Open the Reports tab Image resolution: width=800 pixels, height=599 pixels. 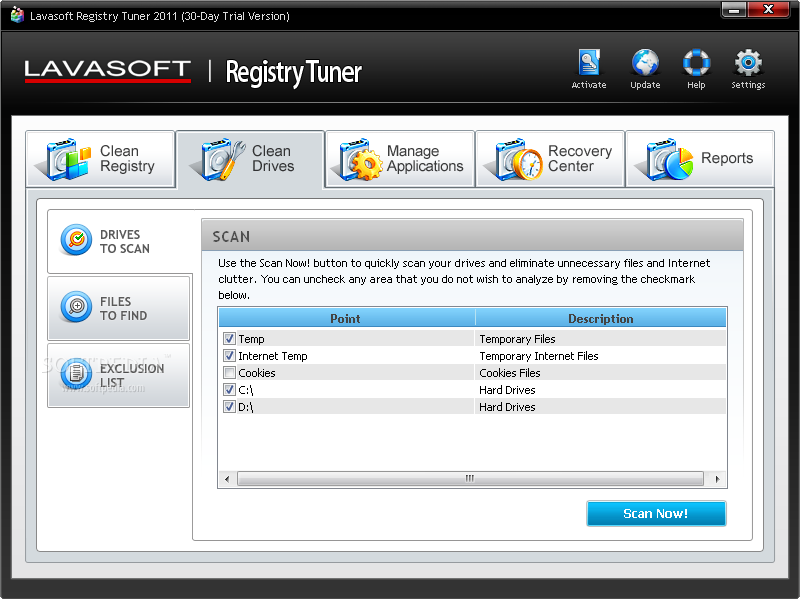(700, 159)
